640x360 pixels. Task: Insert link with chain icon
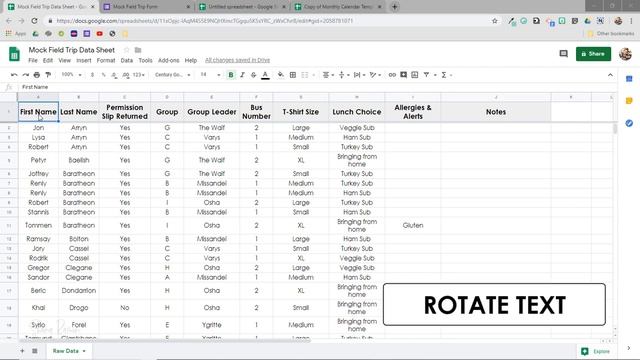click(392, 75)
